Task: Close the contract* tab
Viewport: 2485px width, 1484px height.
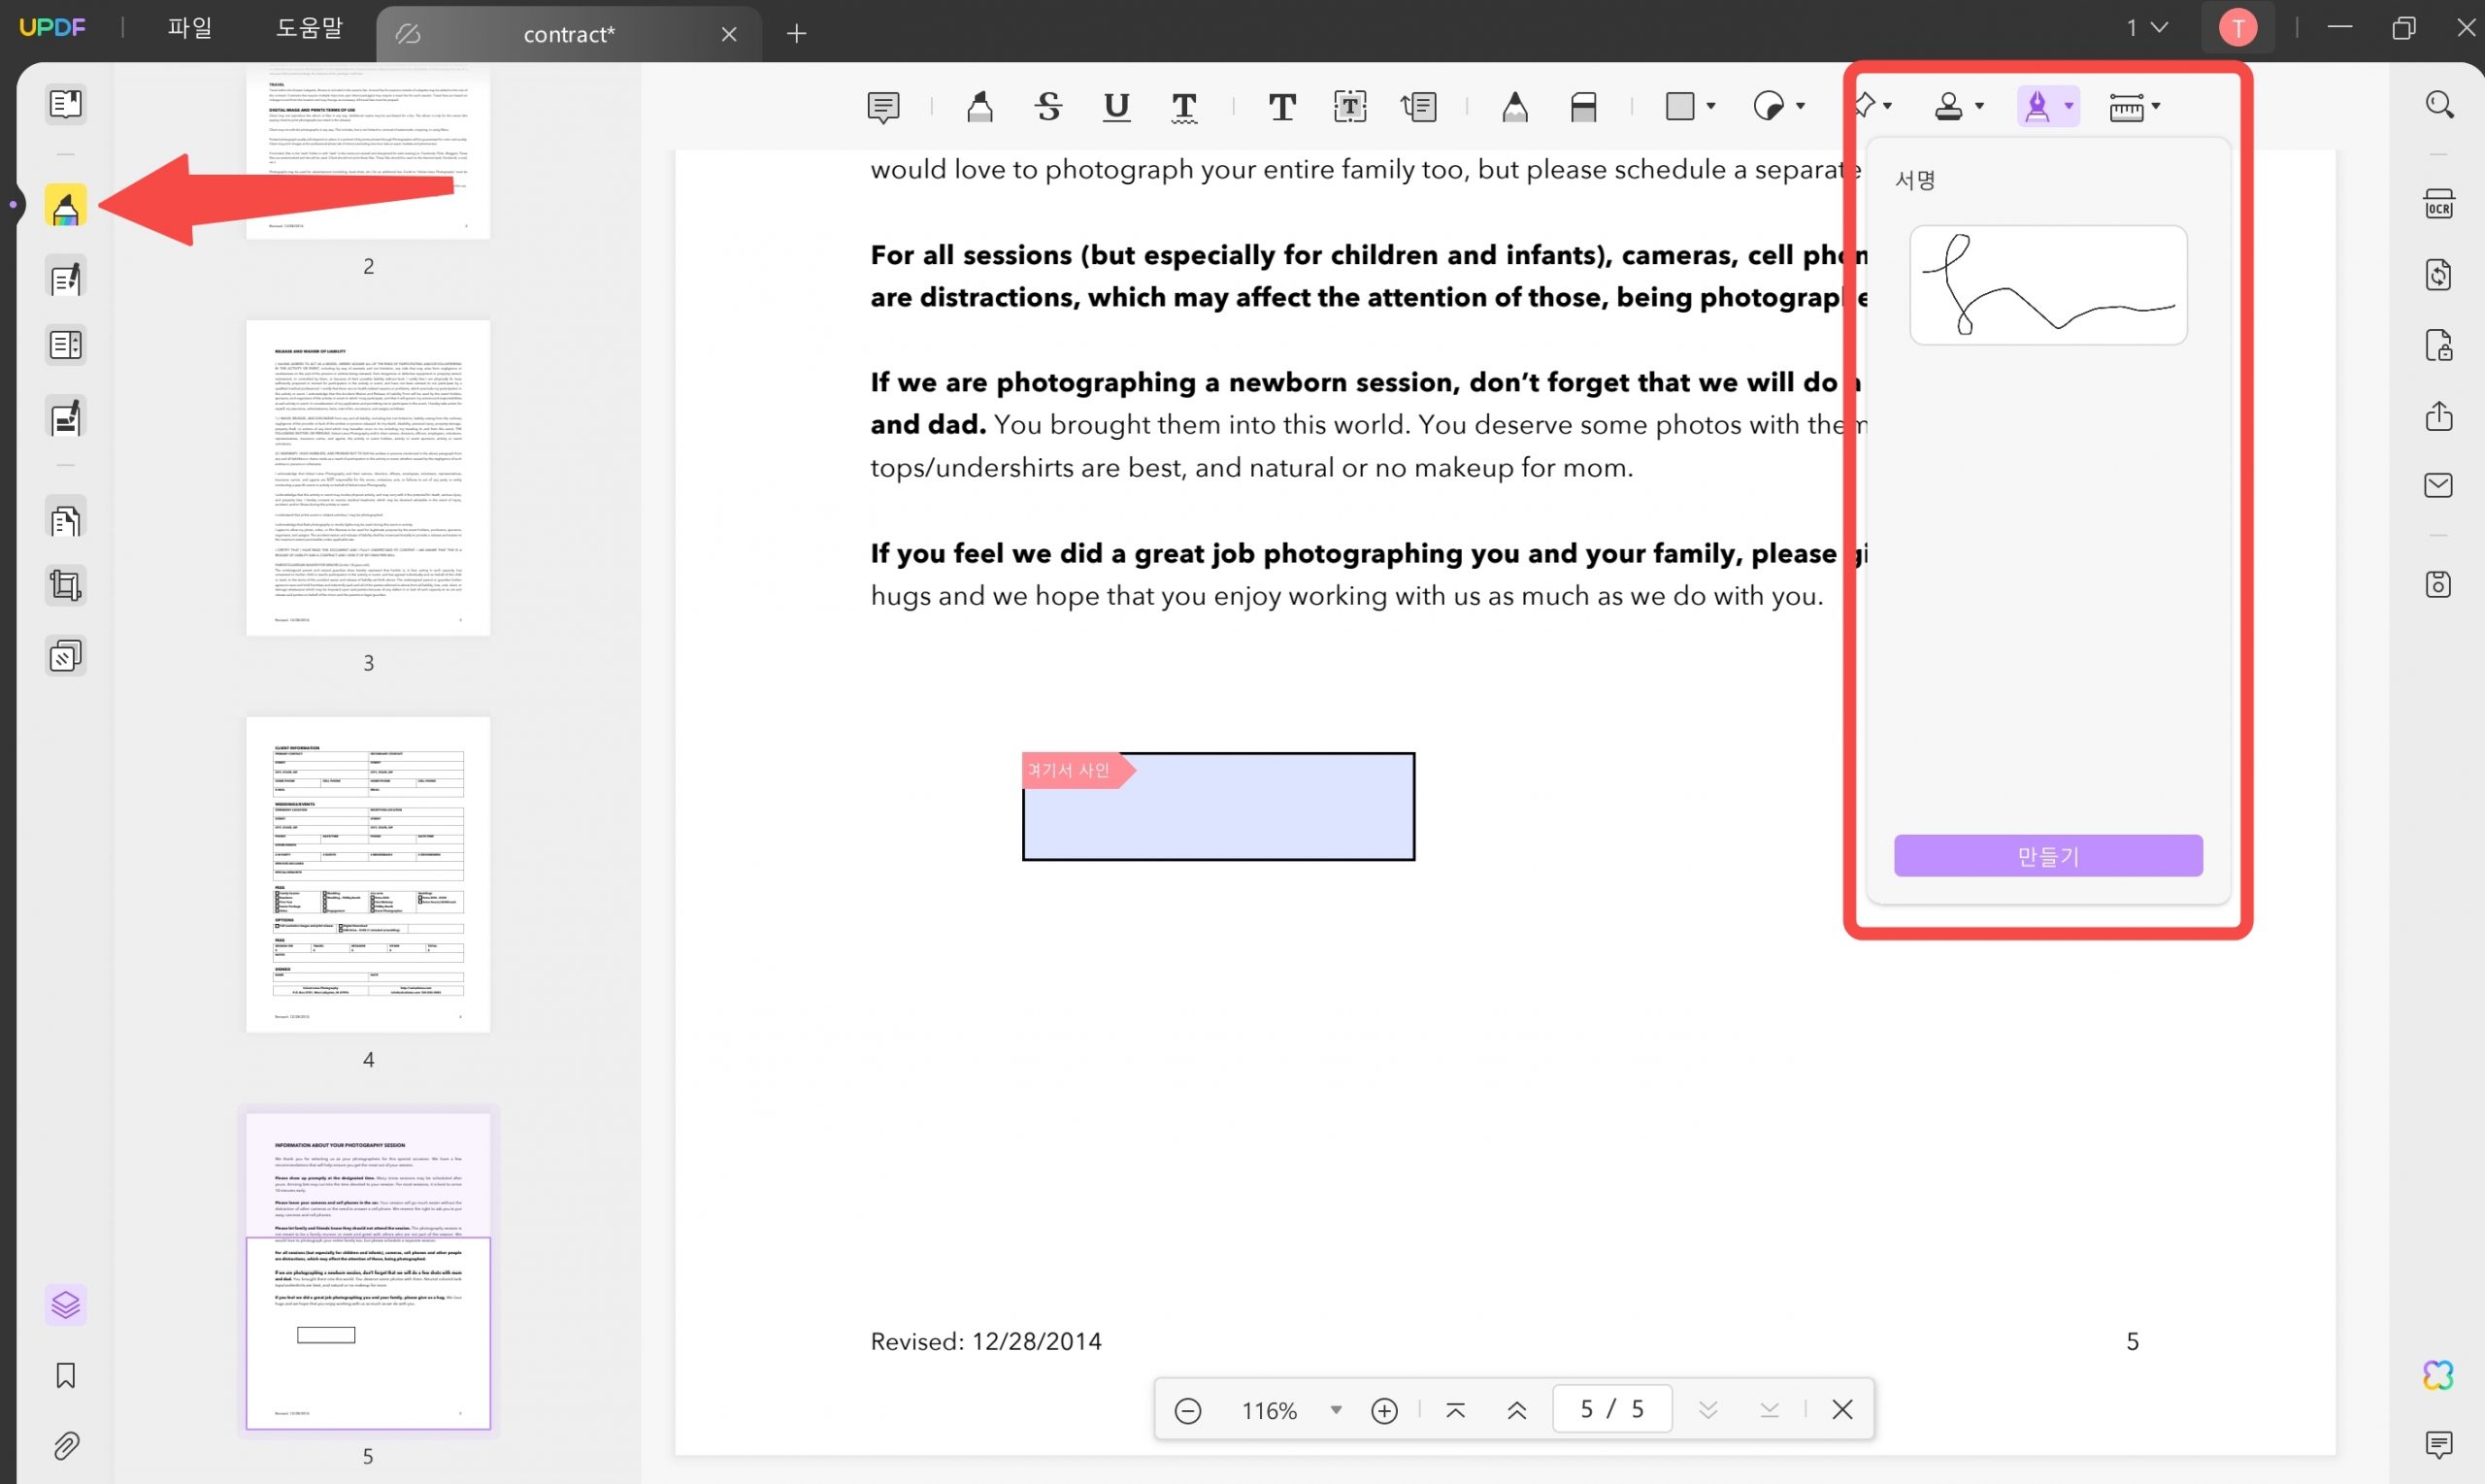Action: 729,34
